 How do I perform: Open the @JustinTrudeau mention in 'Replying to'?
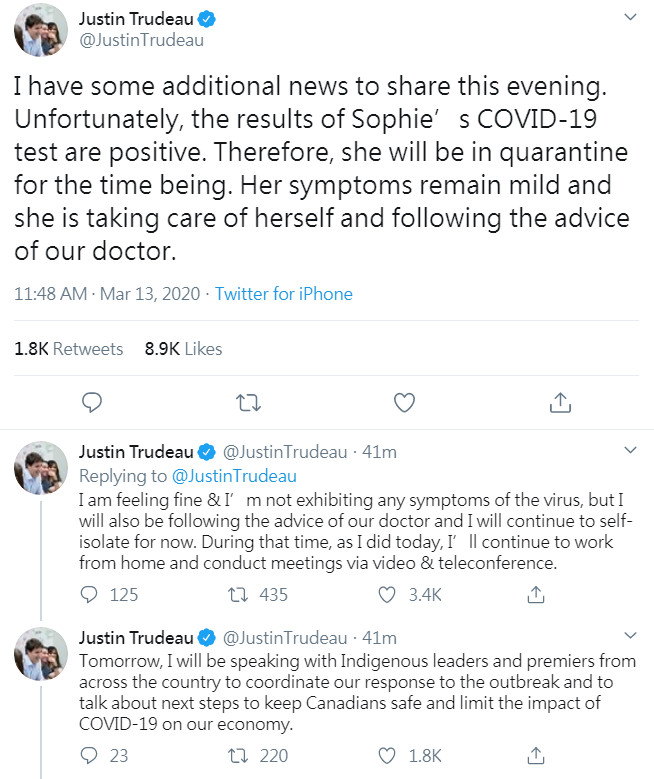[234, 476]
